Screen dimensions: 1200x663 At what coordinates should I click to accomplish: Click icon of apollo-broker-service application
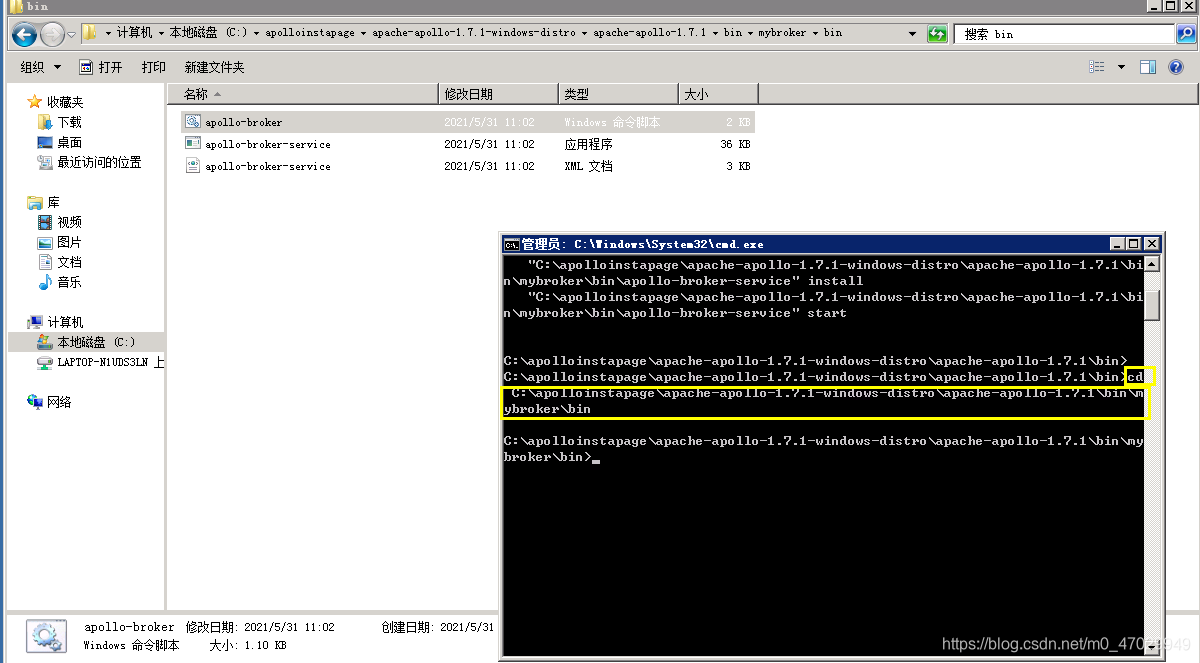(x=193, y=144)
